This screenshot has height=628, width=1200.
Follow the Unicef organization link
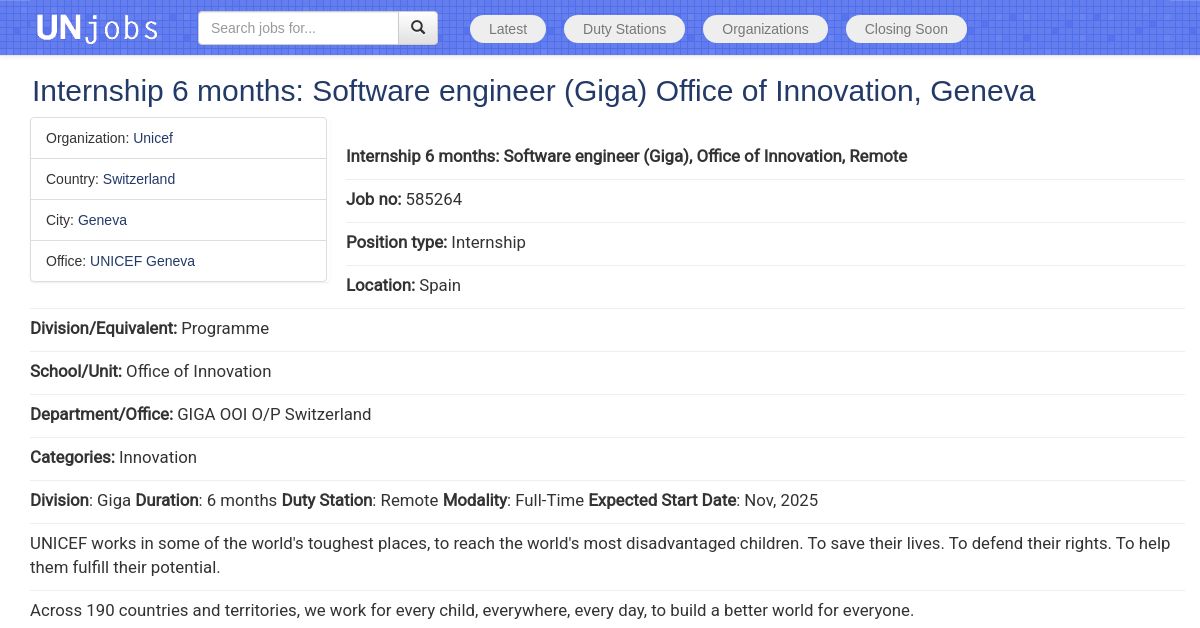pos(153,138)
